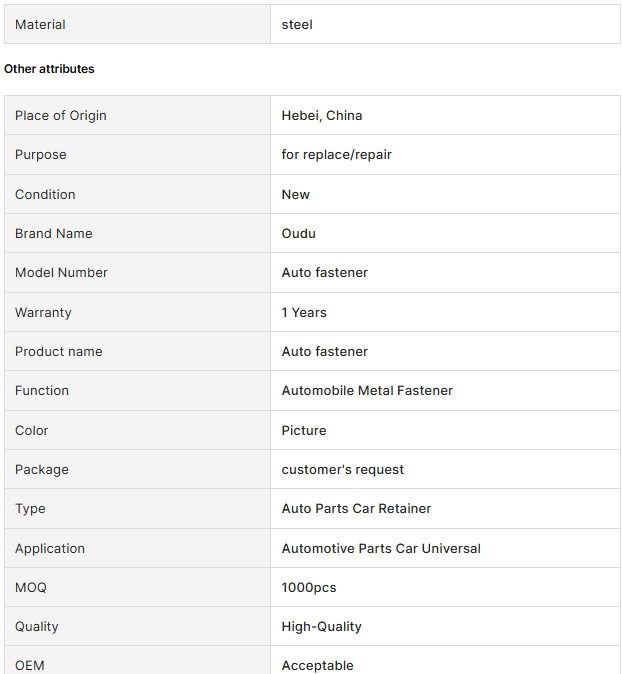The width and height of the screenshot is (622, 674).
Task: Click the Color value 'Picture'
Action: tap(304, 430)
